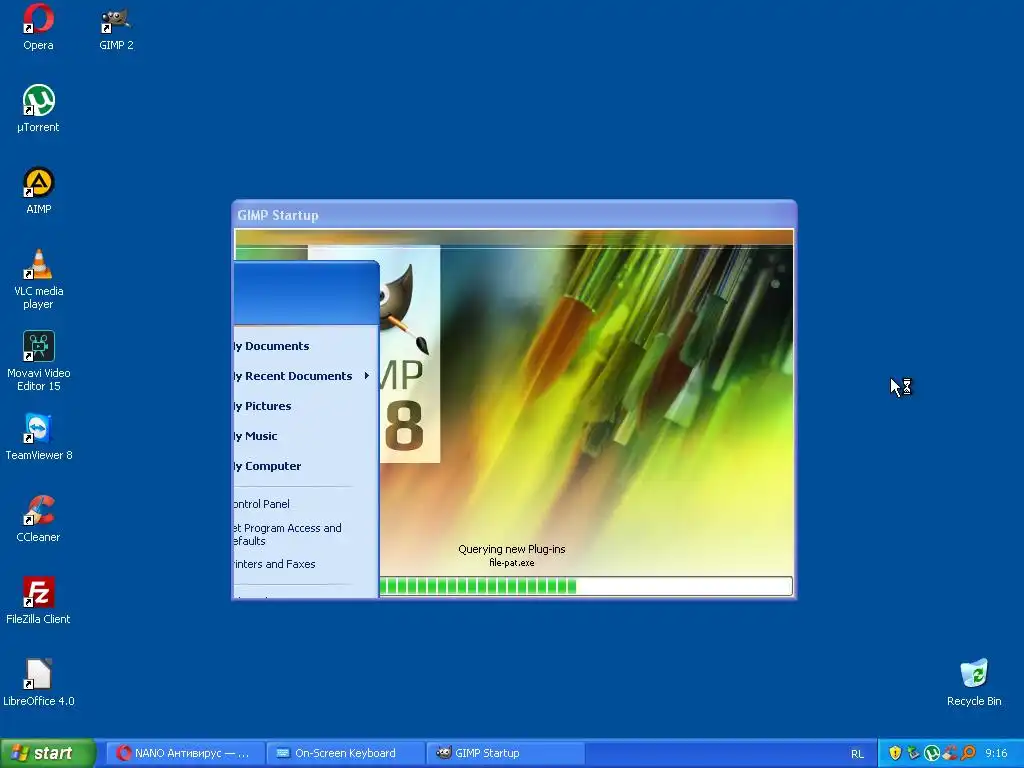Screen dimensions: 1024x768
Task: Open My Documents from Start menu
Action: 306,346
